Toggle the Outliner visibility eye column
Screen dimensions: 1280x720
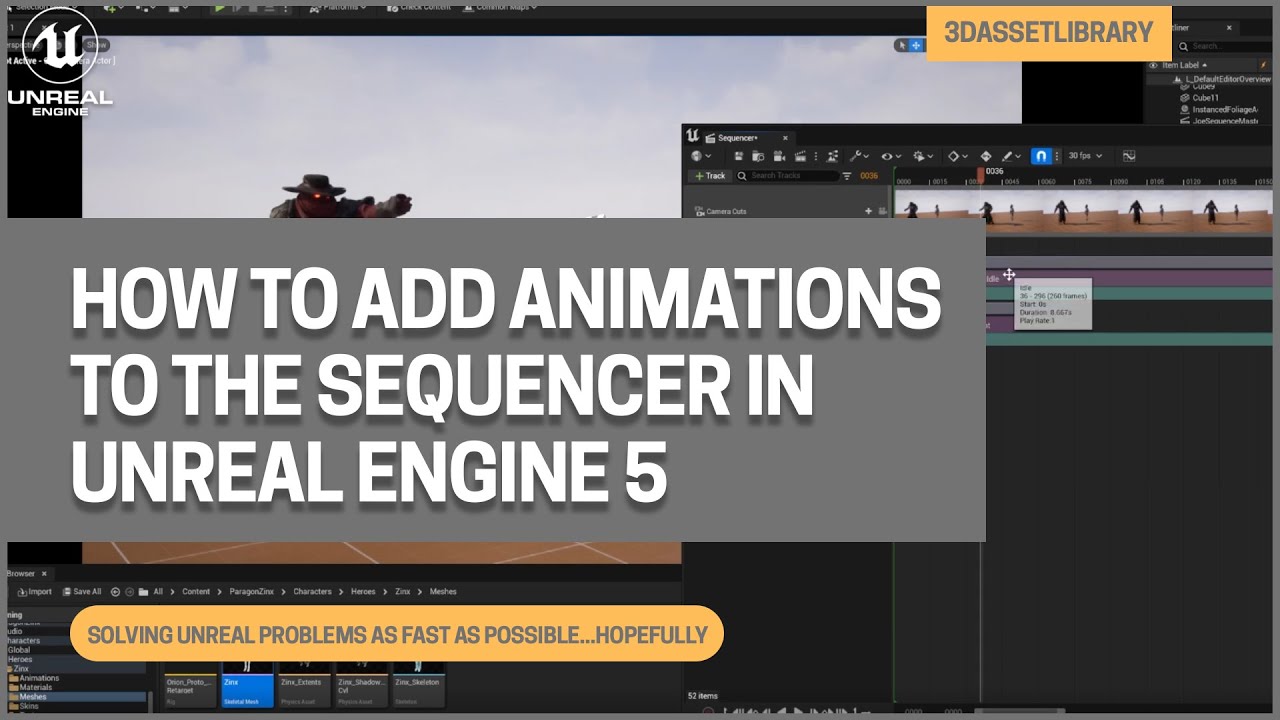point(1153,65)
